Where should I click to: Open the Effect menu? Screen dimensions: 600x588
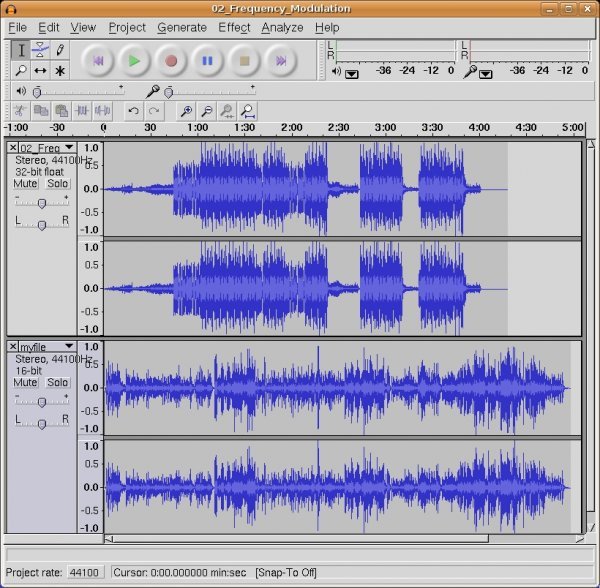(234, 27)
